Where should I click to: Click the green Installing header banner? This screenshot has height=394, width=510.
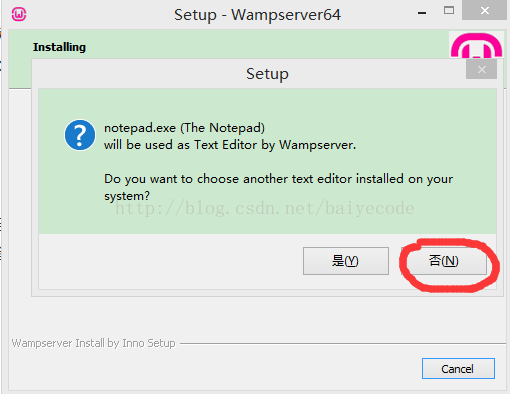(x=229, y=45)
